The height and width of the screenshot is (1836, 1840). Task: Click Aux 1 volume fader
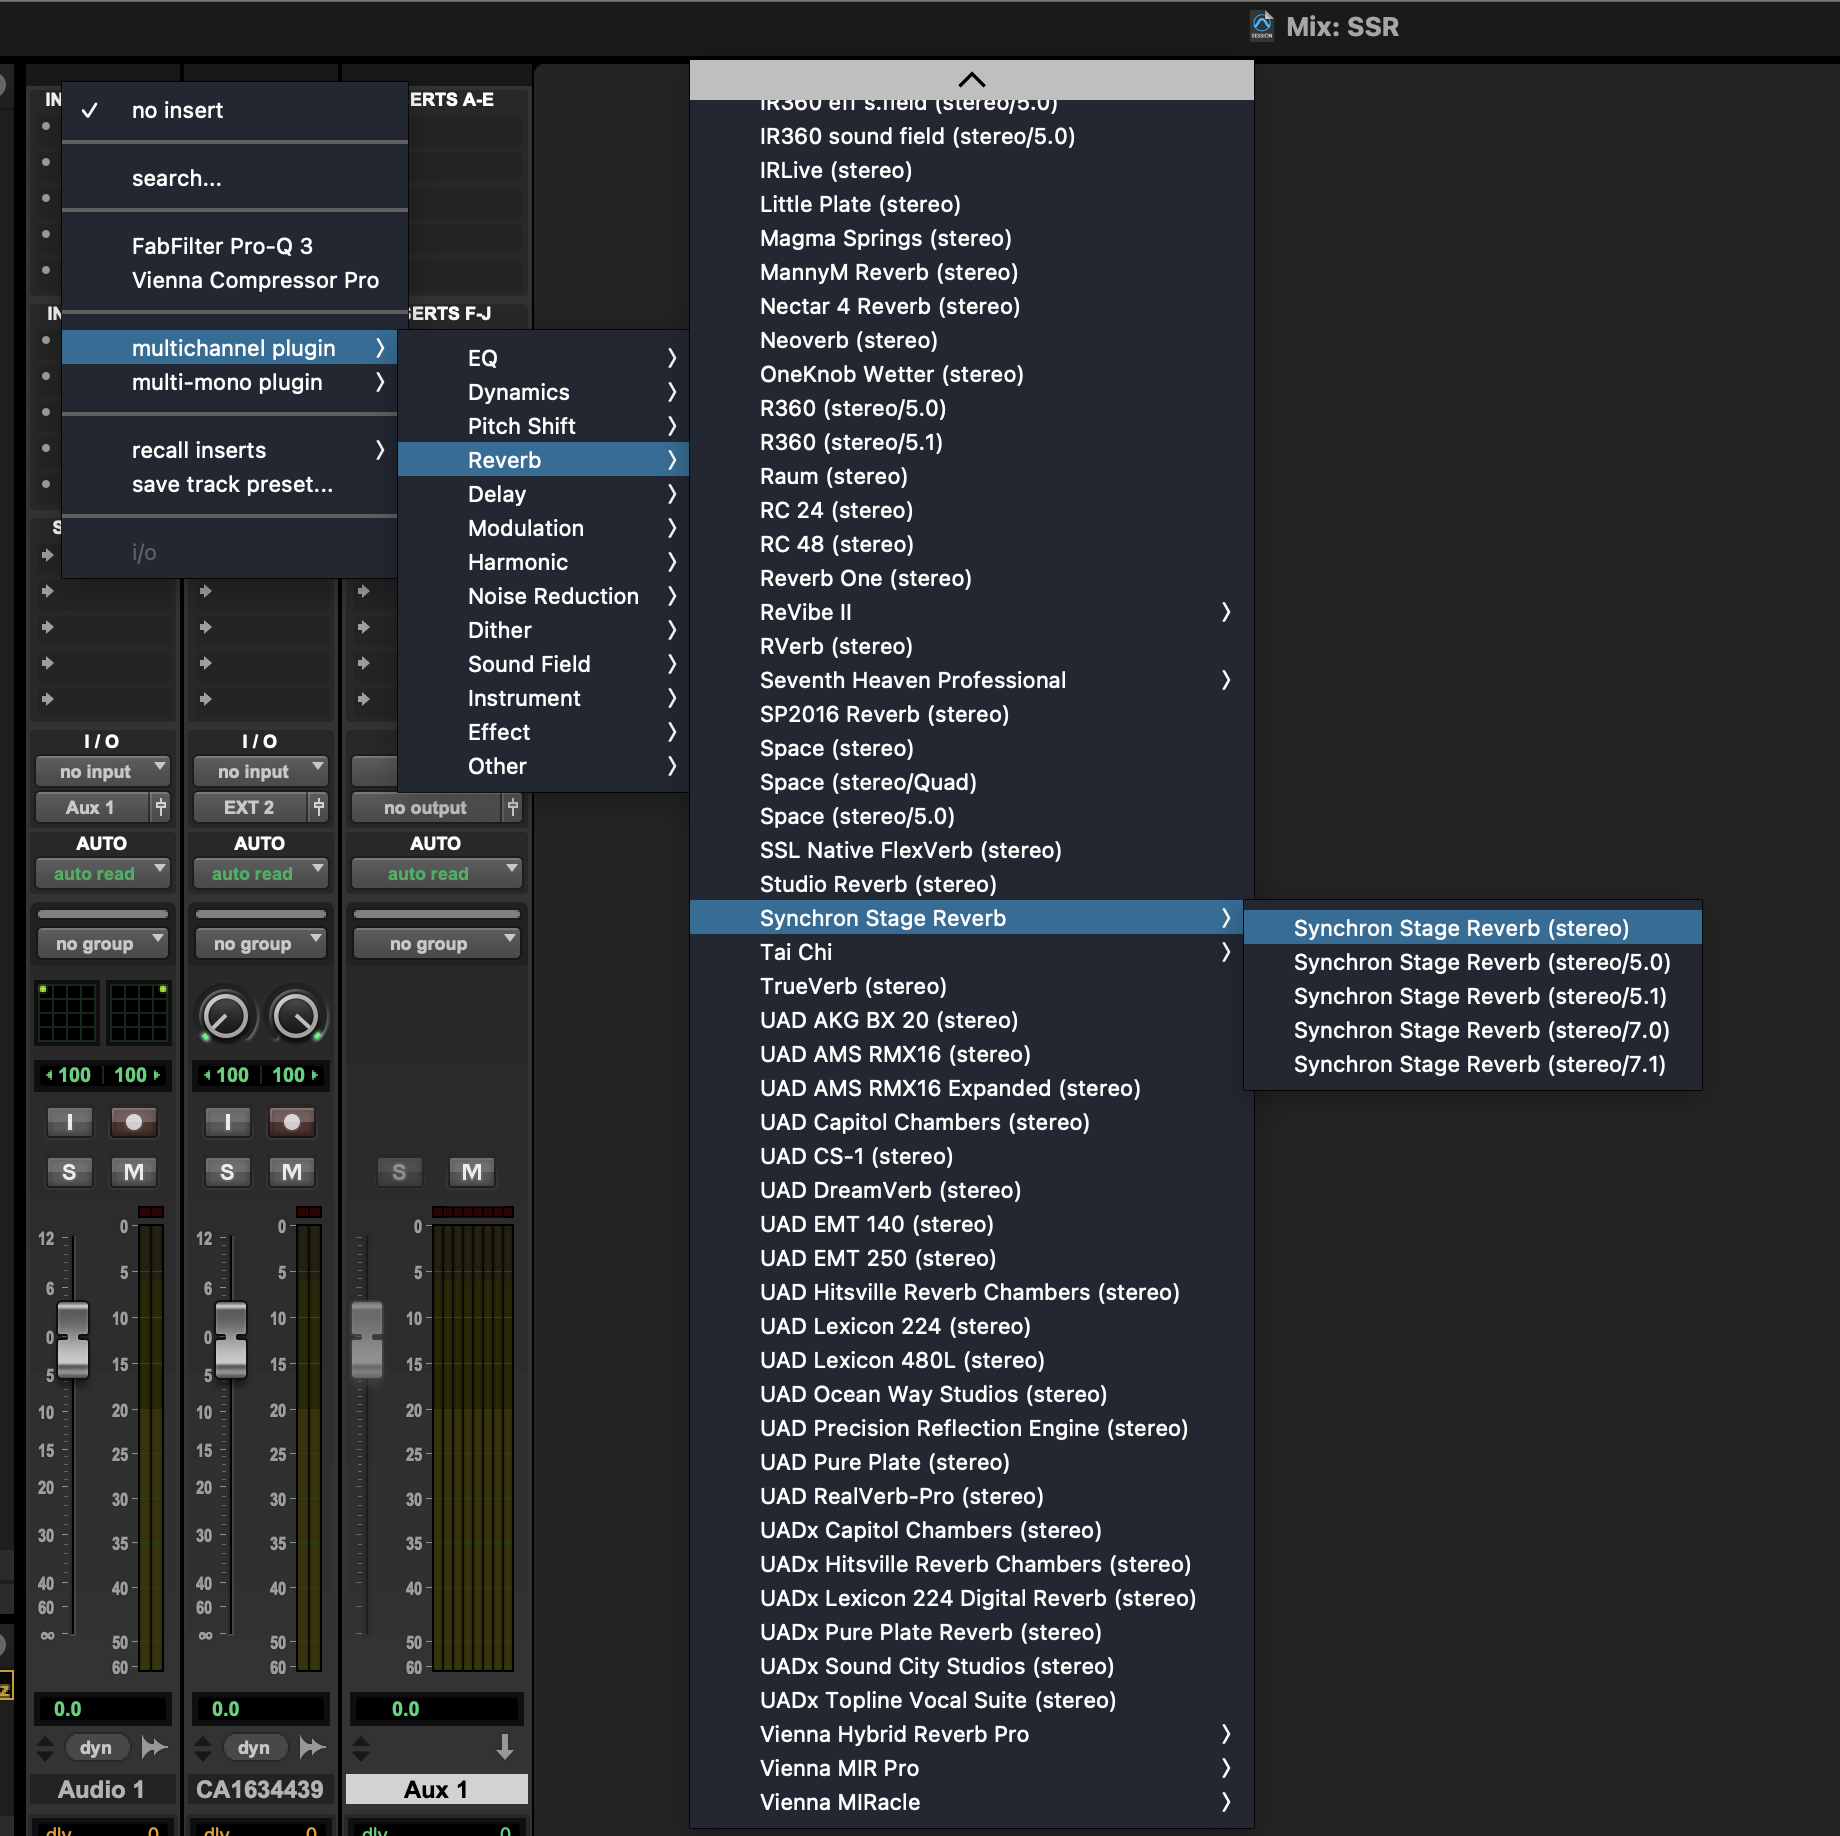[x=367, y=1339]
